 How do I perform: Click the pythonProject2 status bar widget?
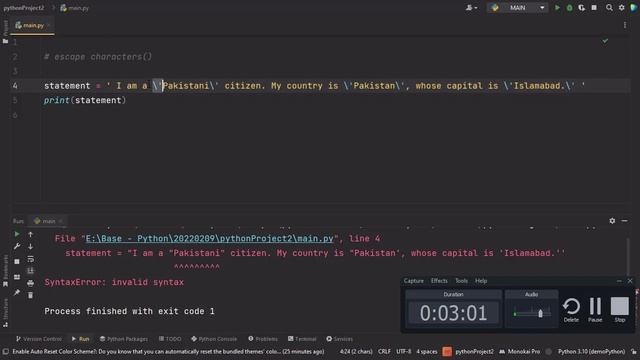[474, 351]
